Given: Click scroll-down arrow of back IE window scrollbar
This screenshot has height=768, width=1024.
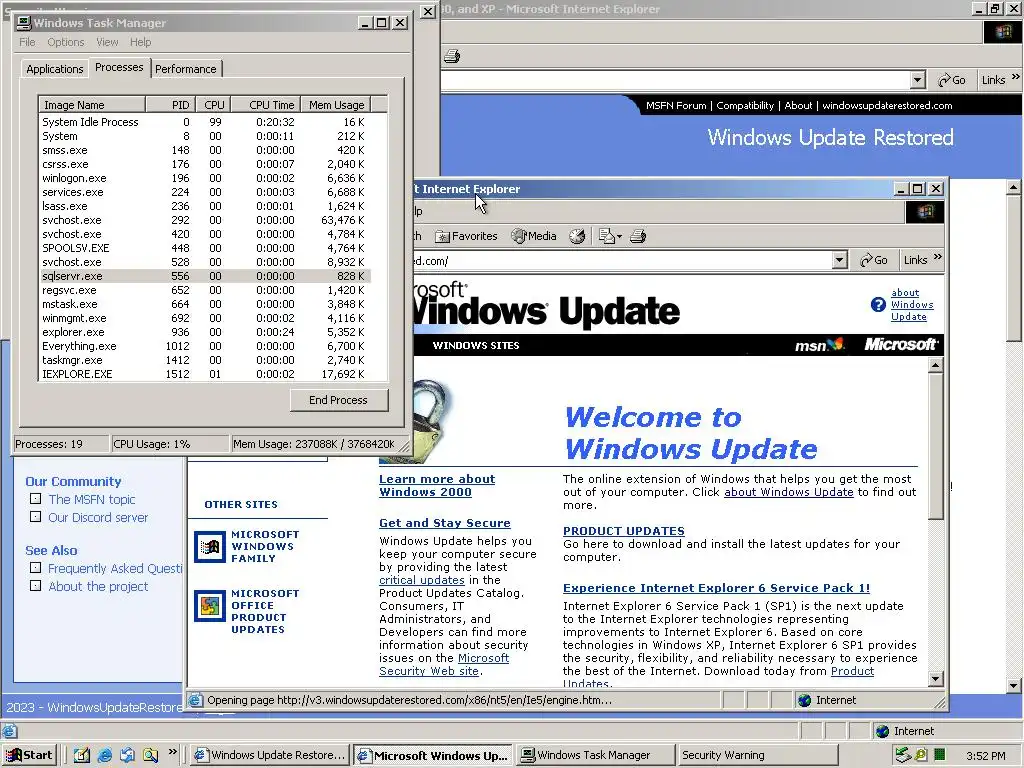Looking at the screenshot, I should coord(1014,686).
